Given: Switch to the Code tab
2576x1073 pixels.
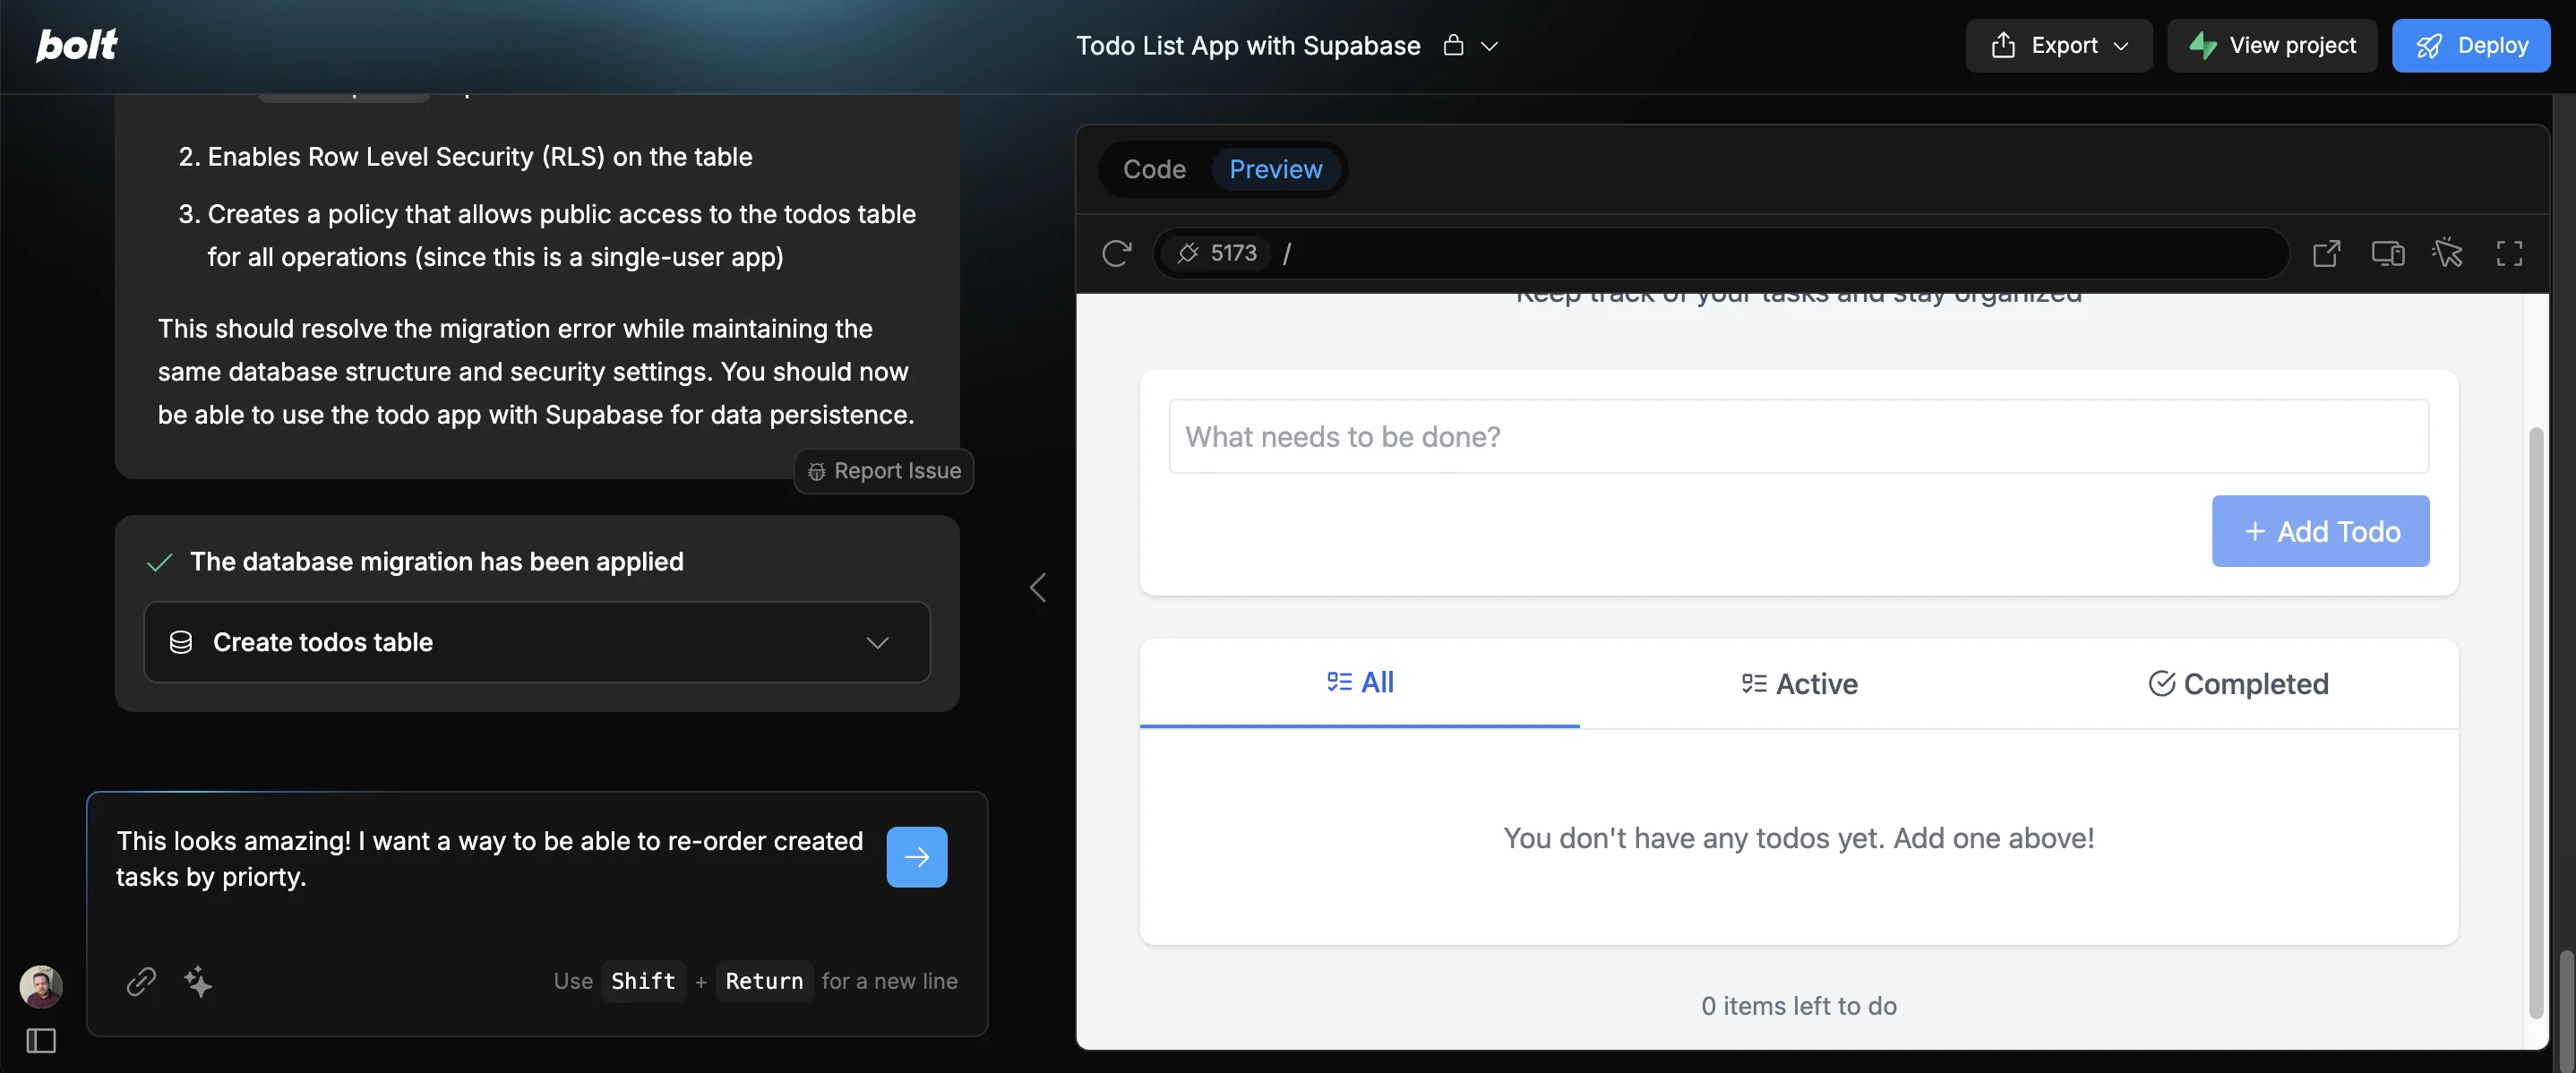Looking at the screenshot, I should (1154, 169).
